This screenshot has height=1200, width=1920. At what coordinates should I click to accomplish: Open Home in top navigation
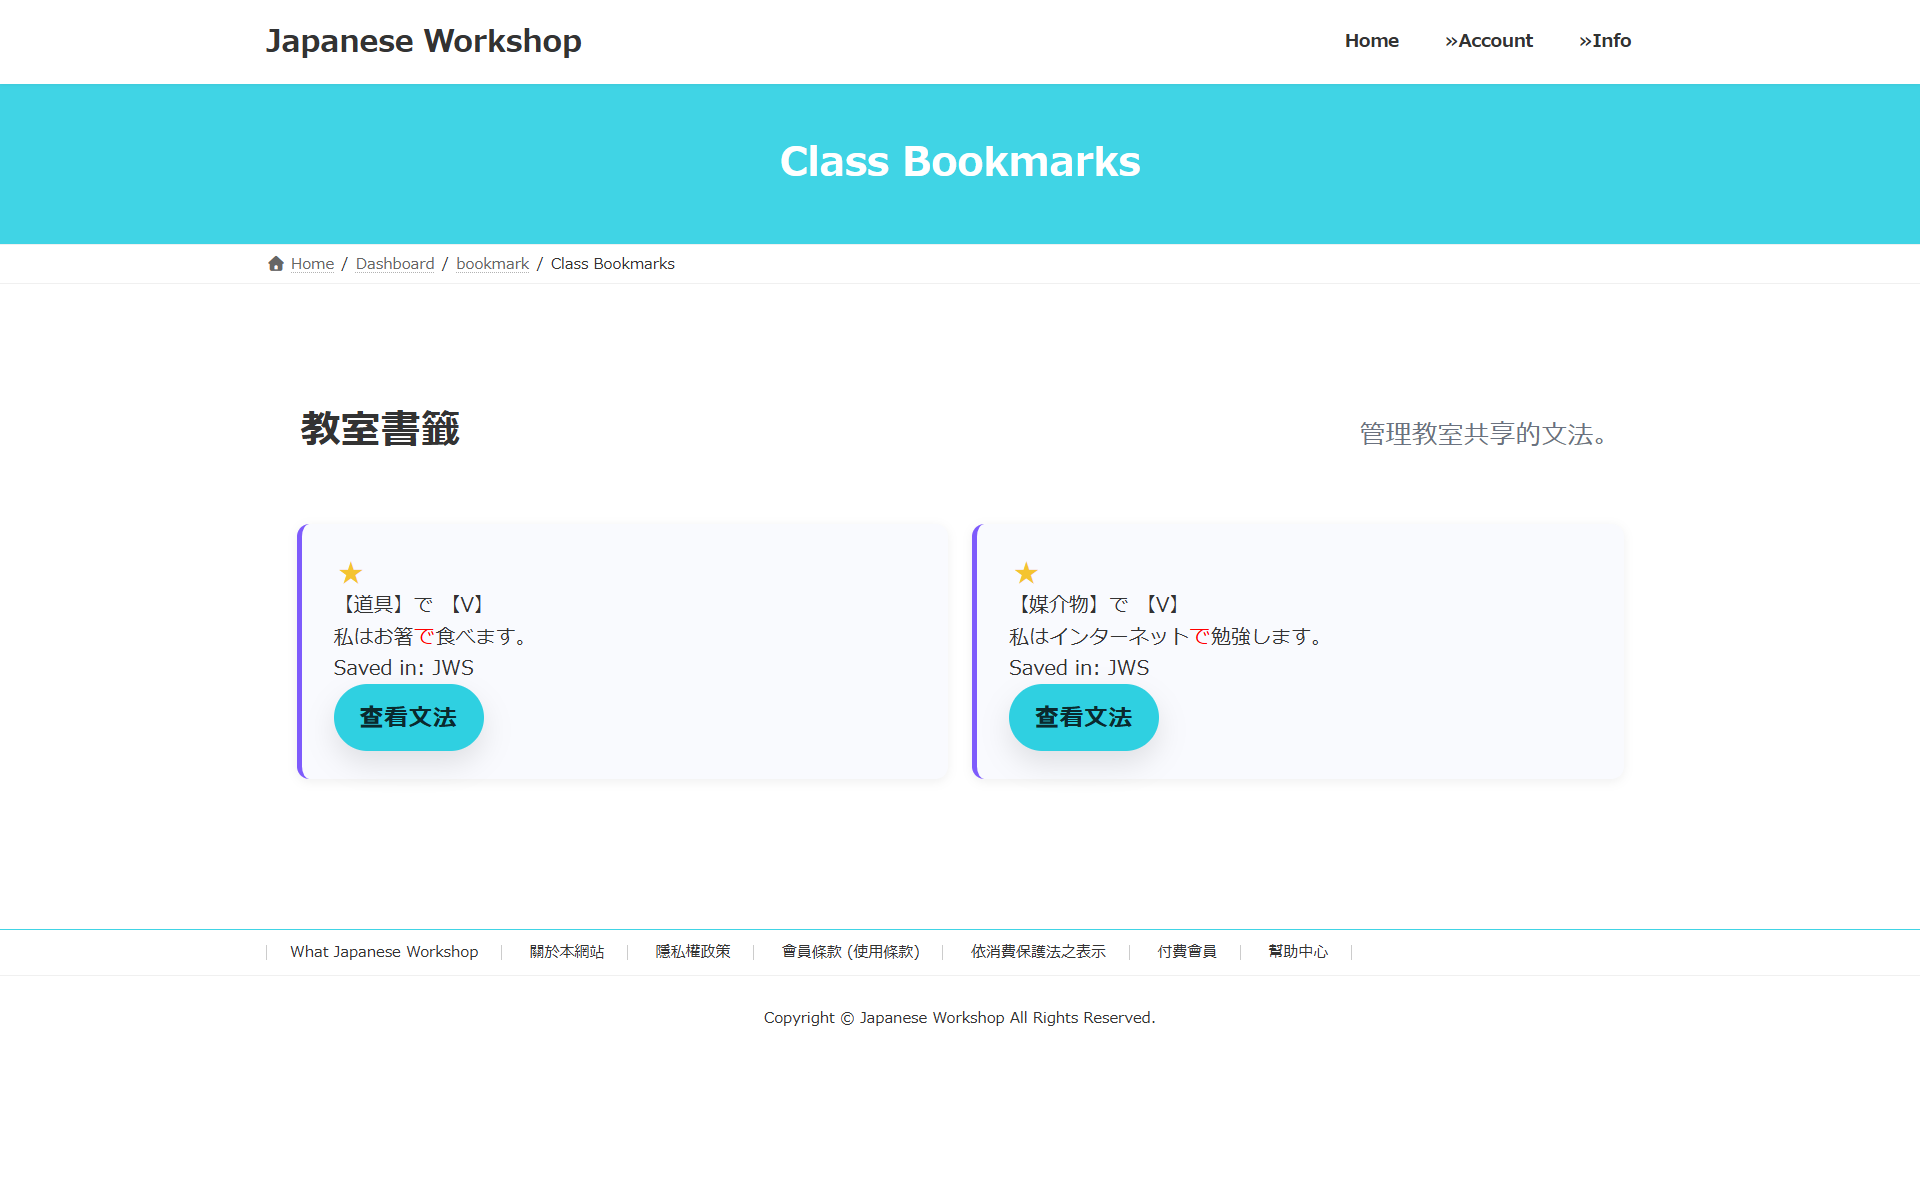coord(1371,41)
